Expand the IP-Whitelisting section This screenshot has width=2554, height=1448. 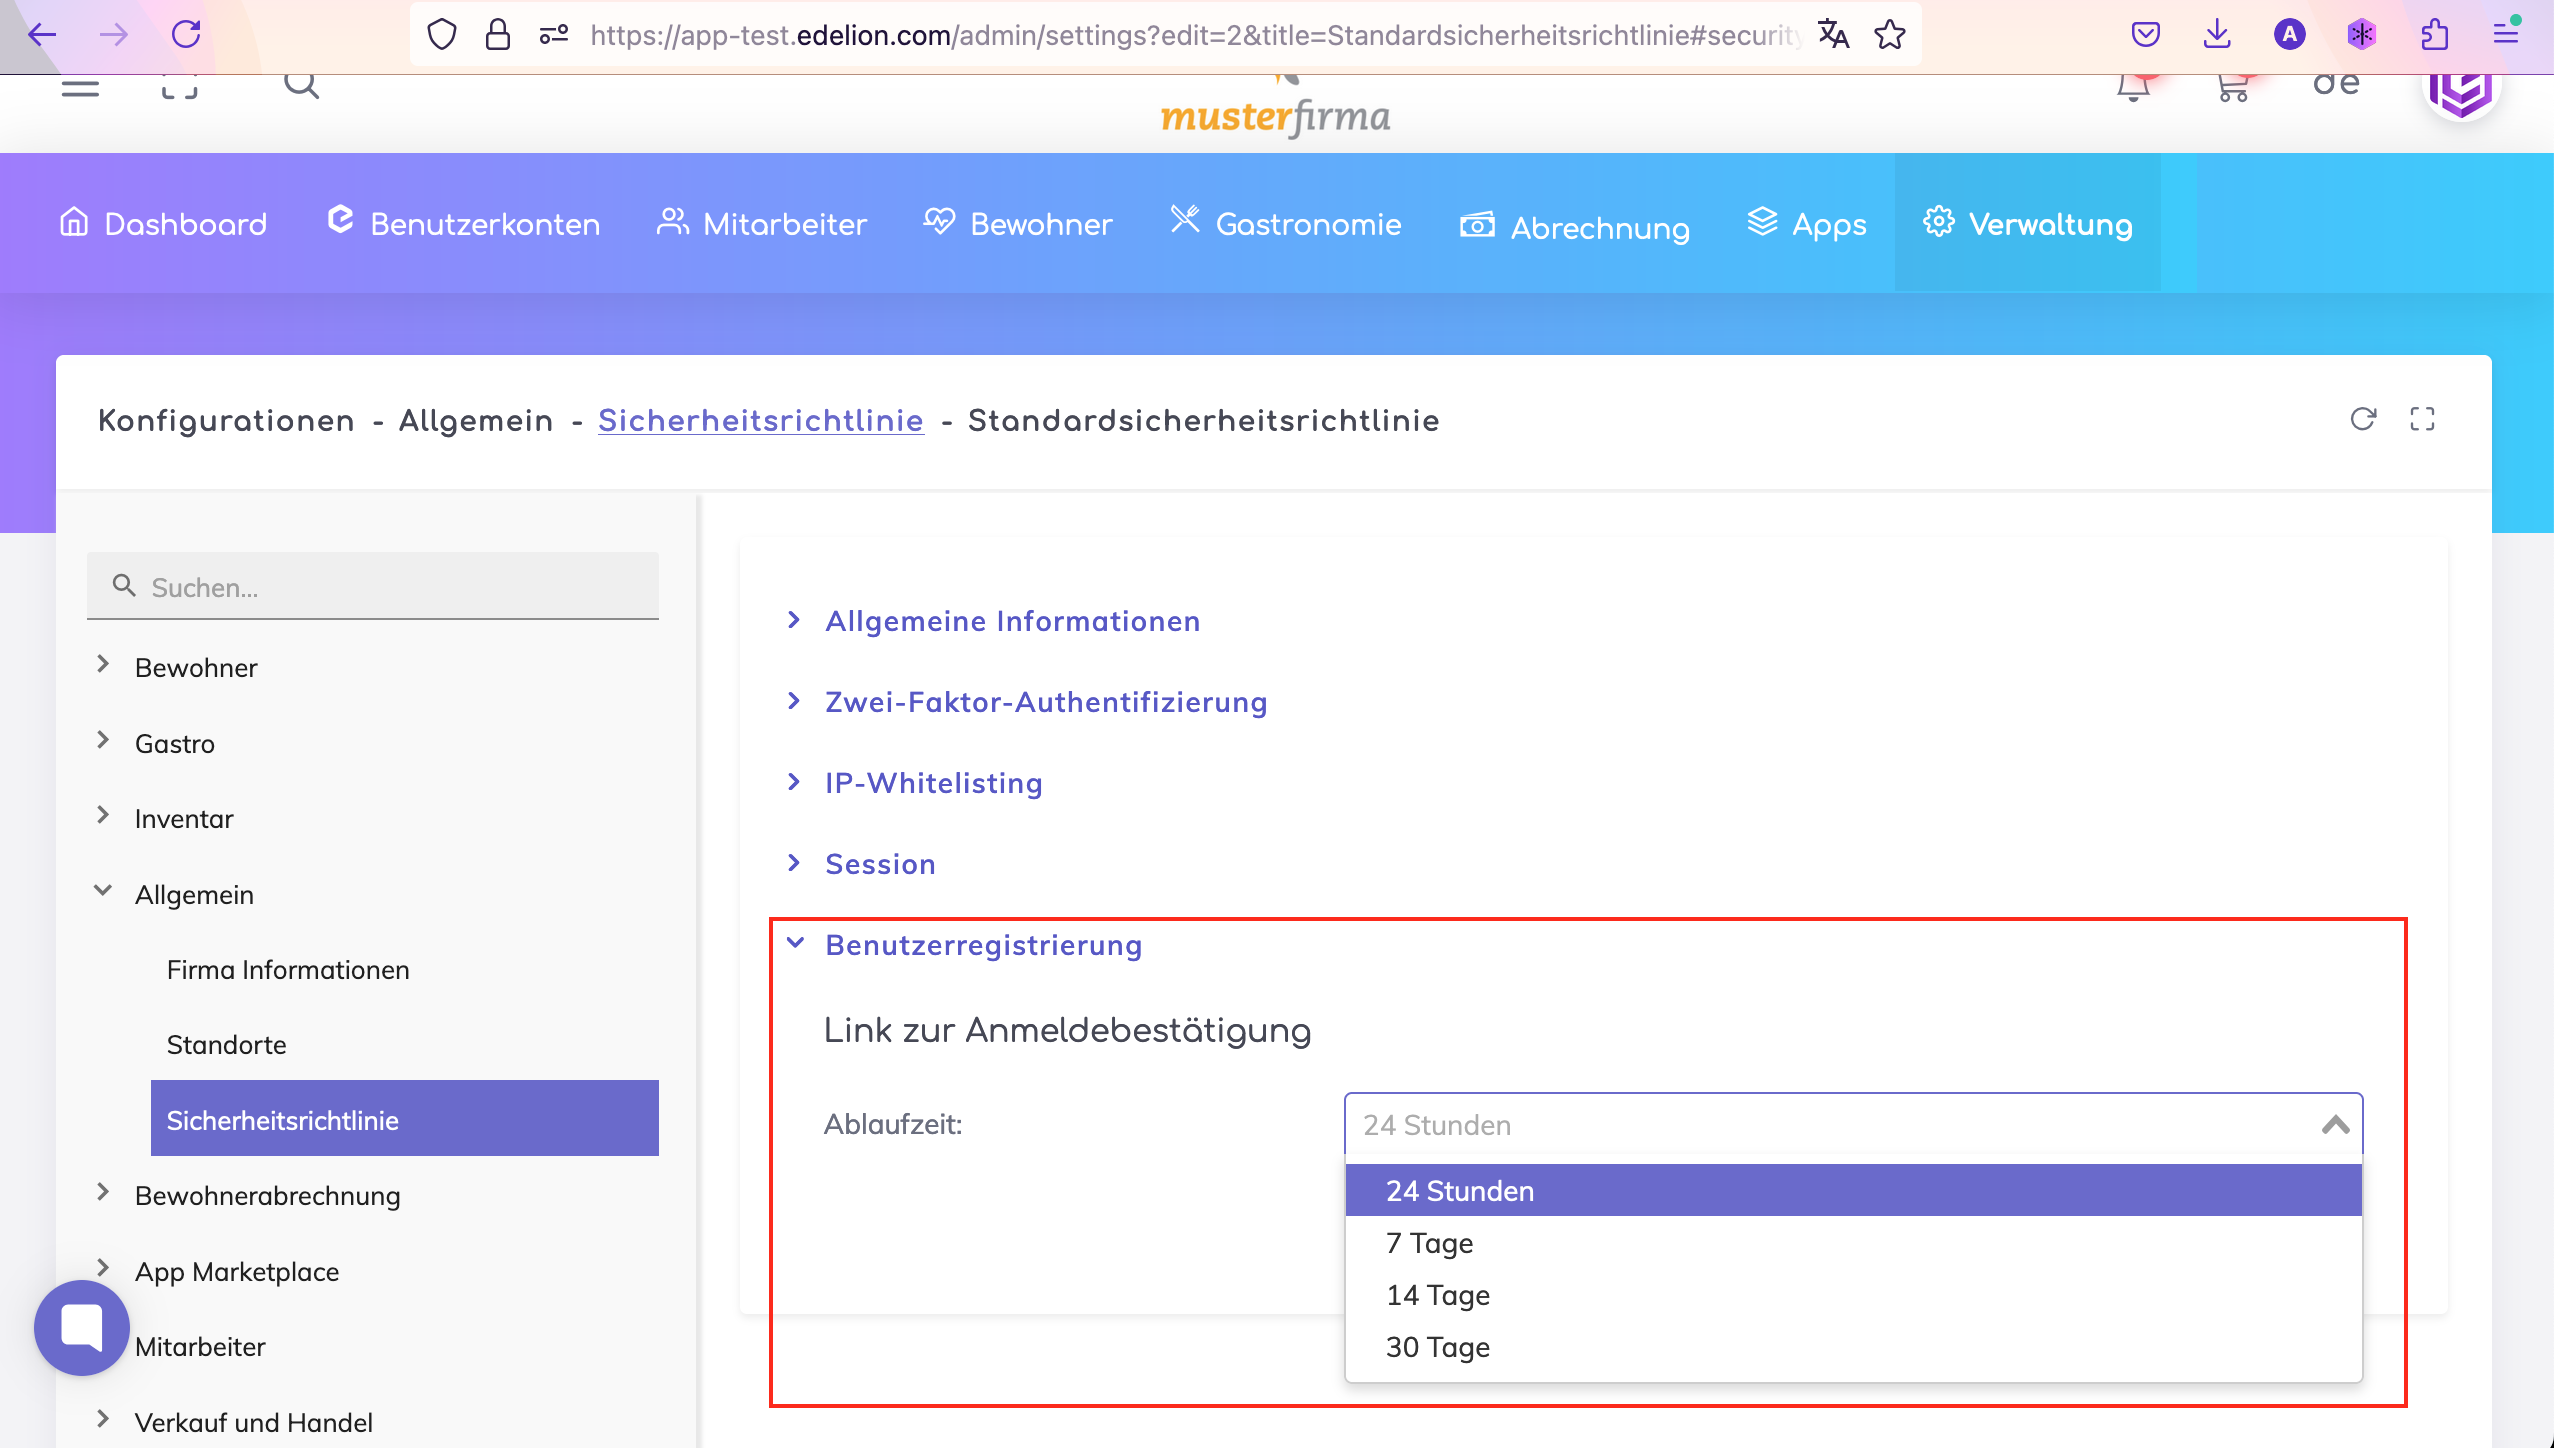point(933,783)
